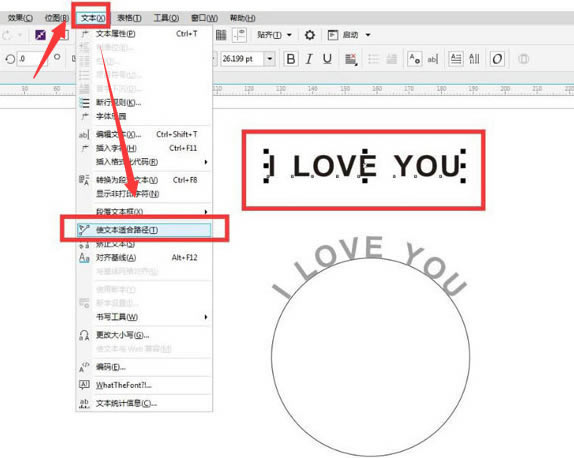
Task: Choose 断行规则(K) line-break rules entry
Action: coord(144,103)
